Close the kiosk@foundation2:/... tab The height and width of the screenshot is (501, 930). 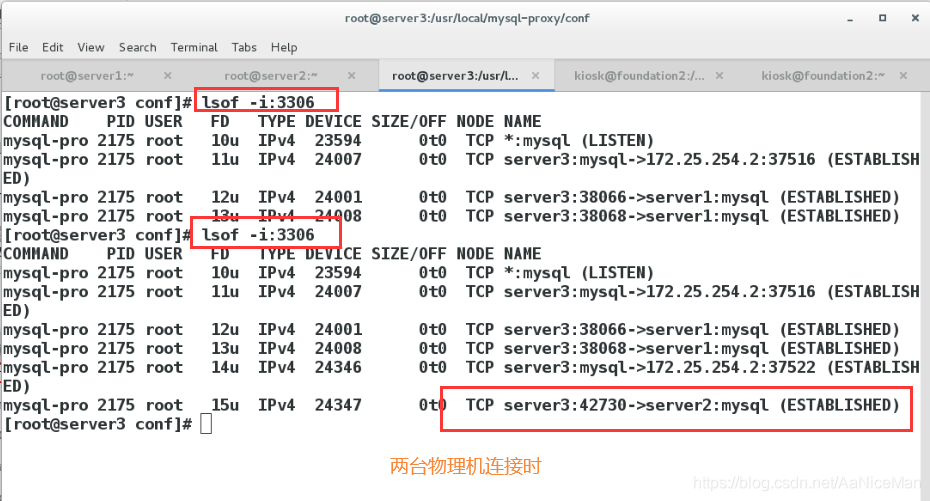point(719,76)
